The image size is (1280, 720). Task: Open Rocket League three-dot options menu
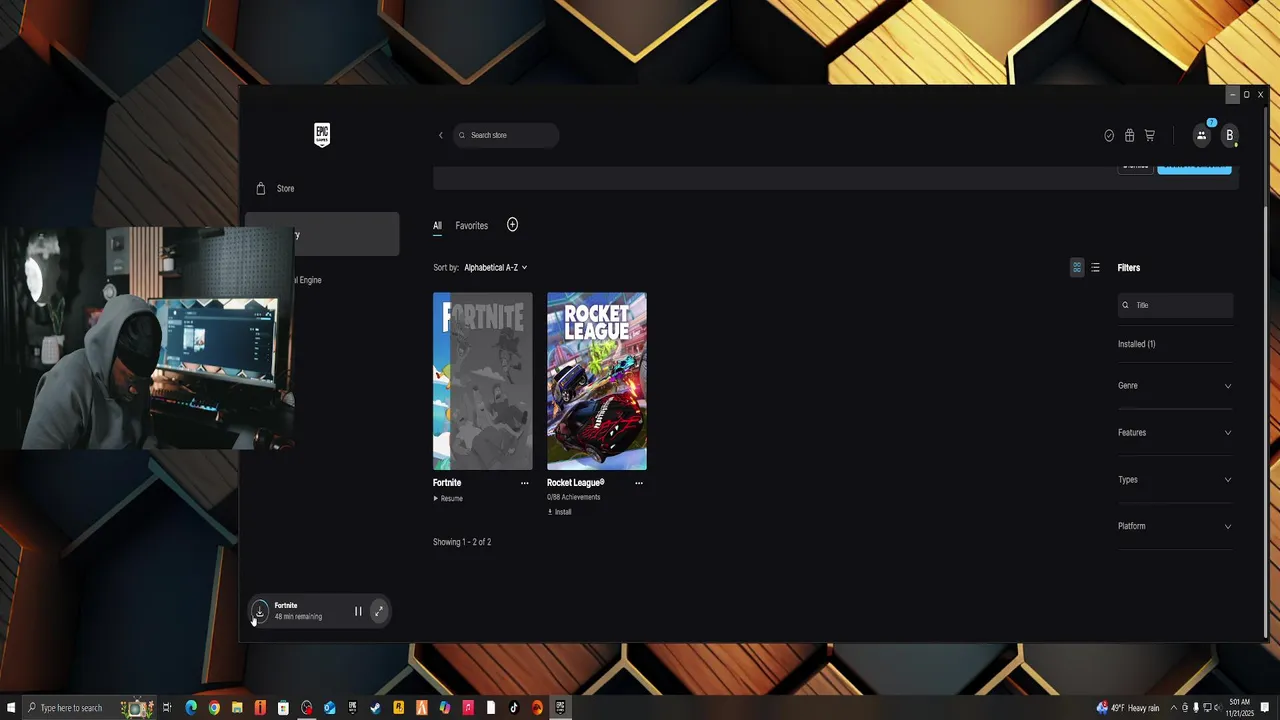[x=639, y=483]
